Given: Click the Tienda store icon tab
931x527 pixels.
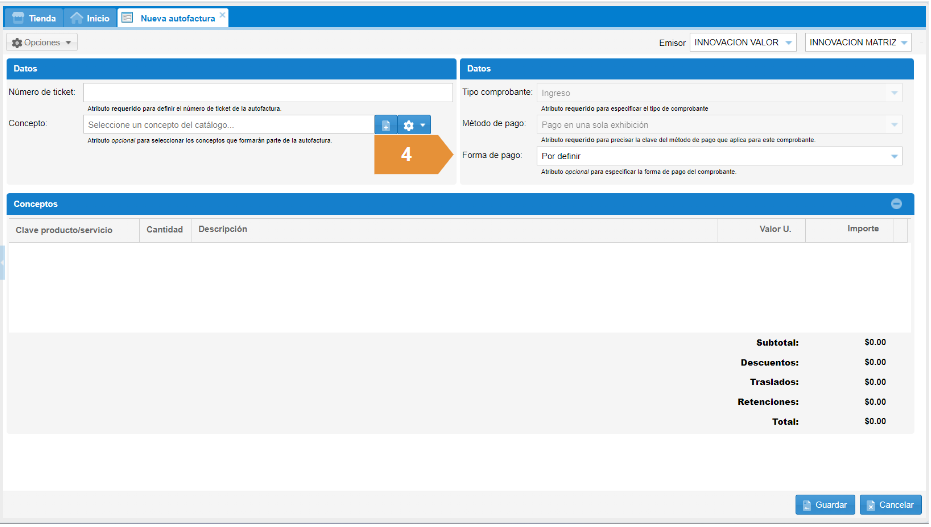Looking at the screenshot, I should 19,18.
